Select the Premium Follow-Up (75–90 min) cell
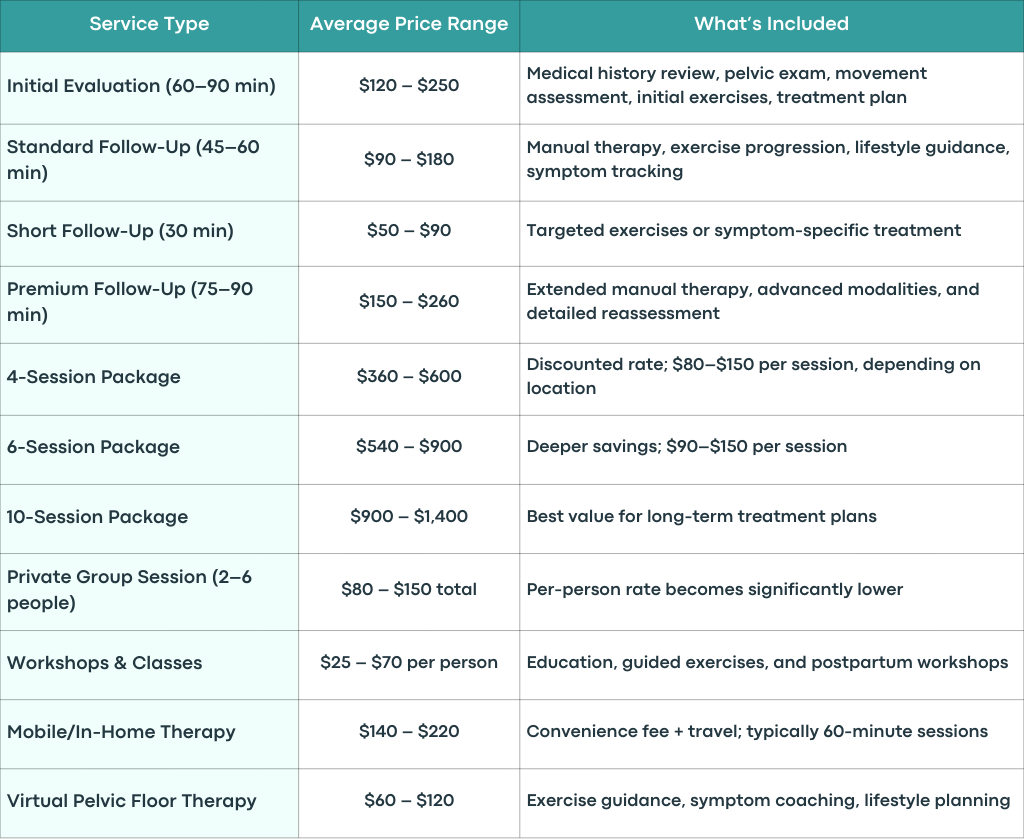Image resolution: width=1024 pixels, height=839 pixels. tap(149, 305)
